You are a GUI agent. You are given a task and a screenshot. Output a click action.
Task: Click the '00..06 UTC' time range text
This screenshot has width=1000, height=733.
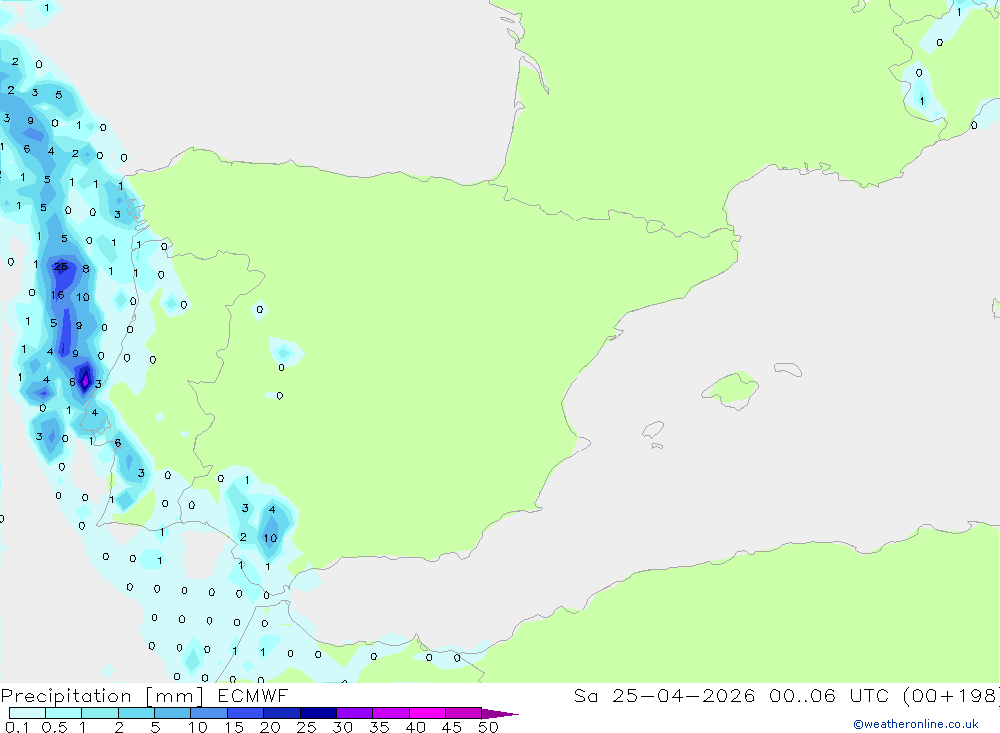tap(831, 695)
